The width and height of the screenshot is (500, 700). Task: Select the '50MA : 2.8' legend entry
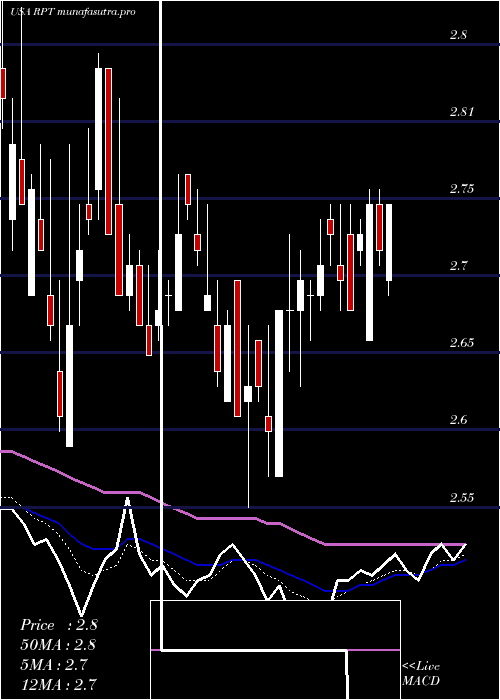[58, 645]
